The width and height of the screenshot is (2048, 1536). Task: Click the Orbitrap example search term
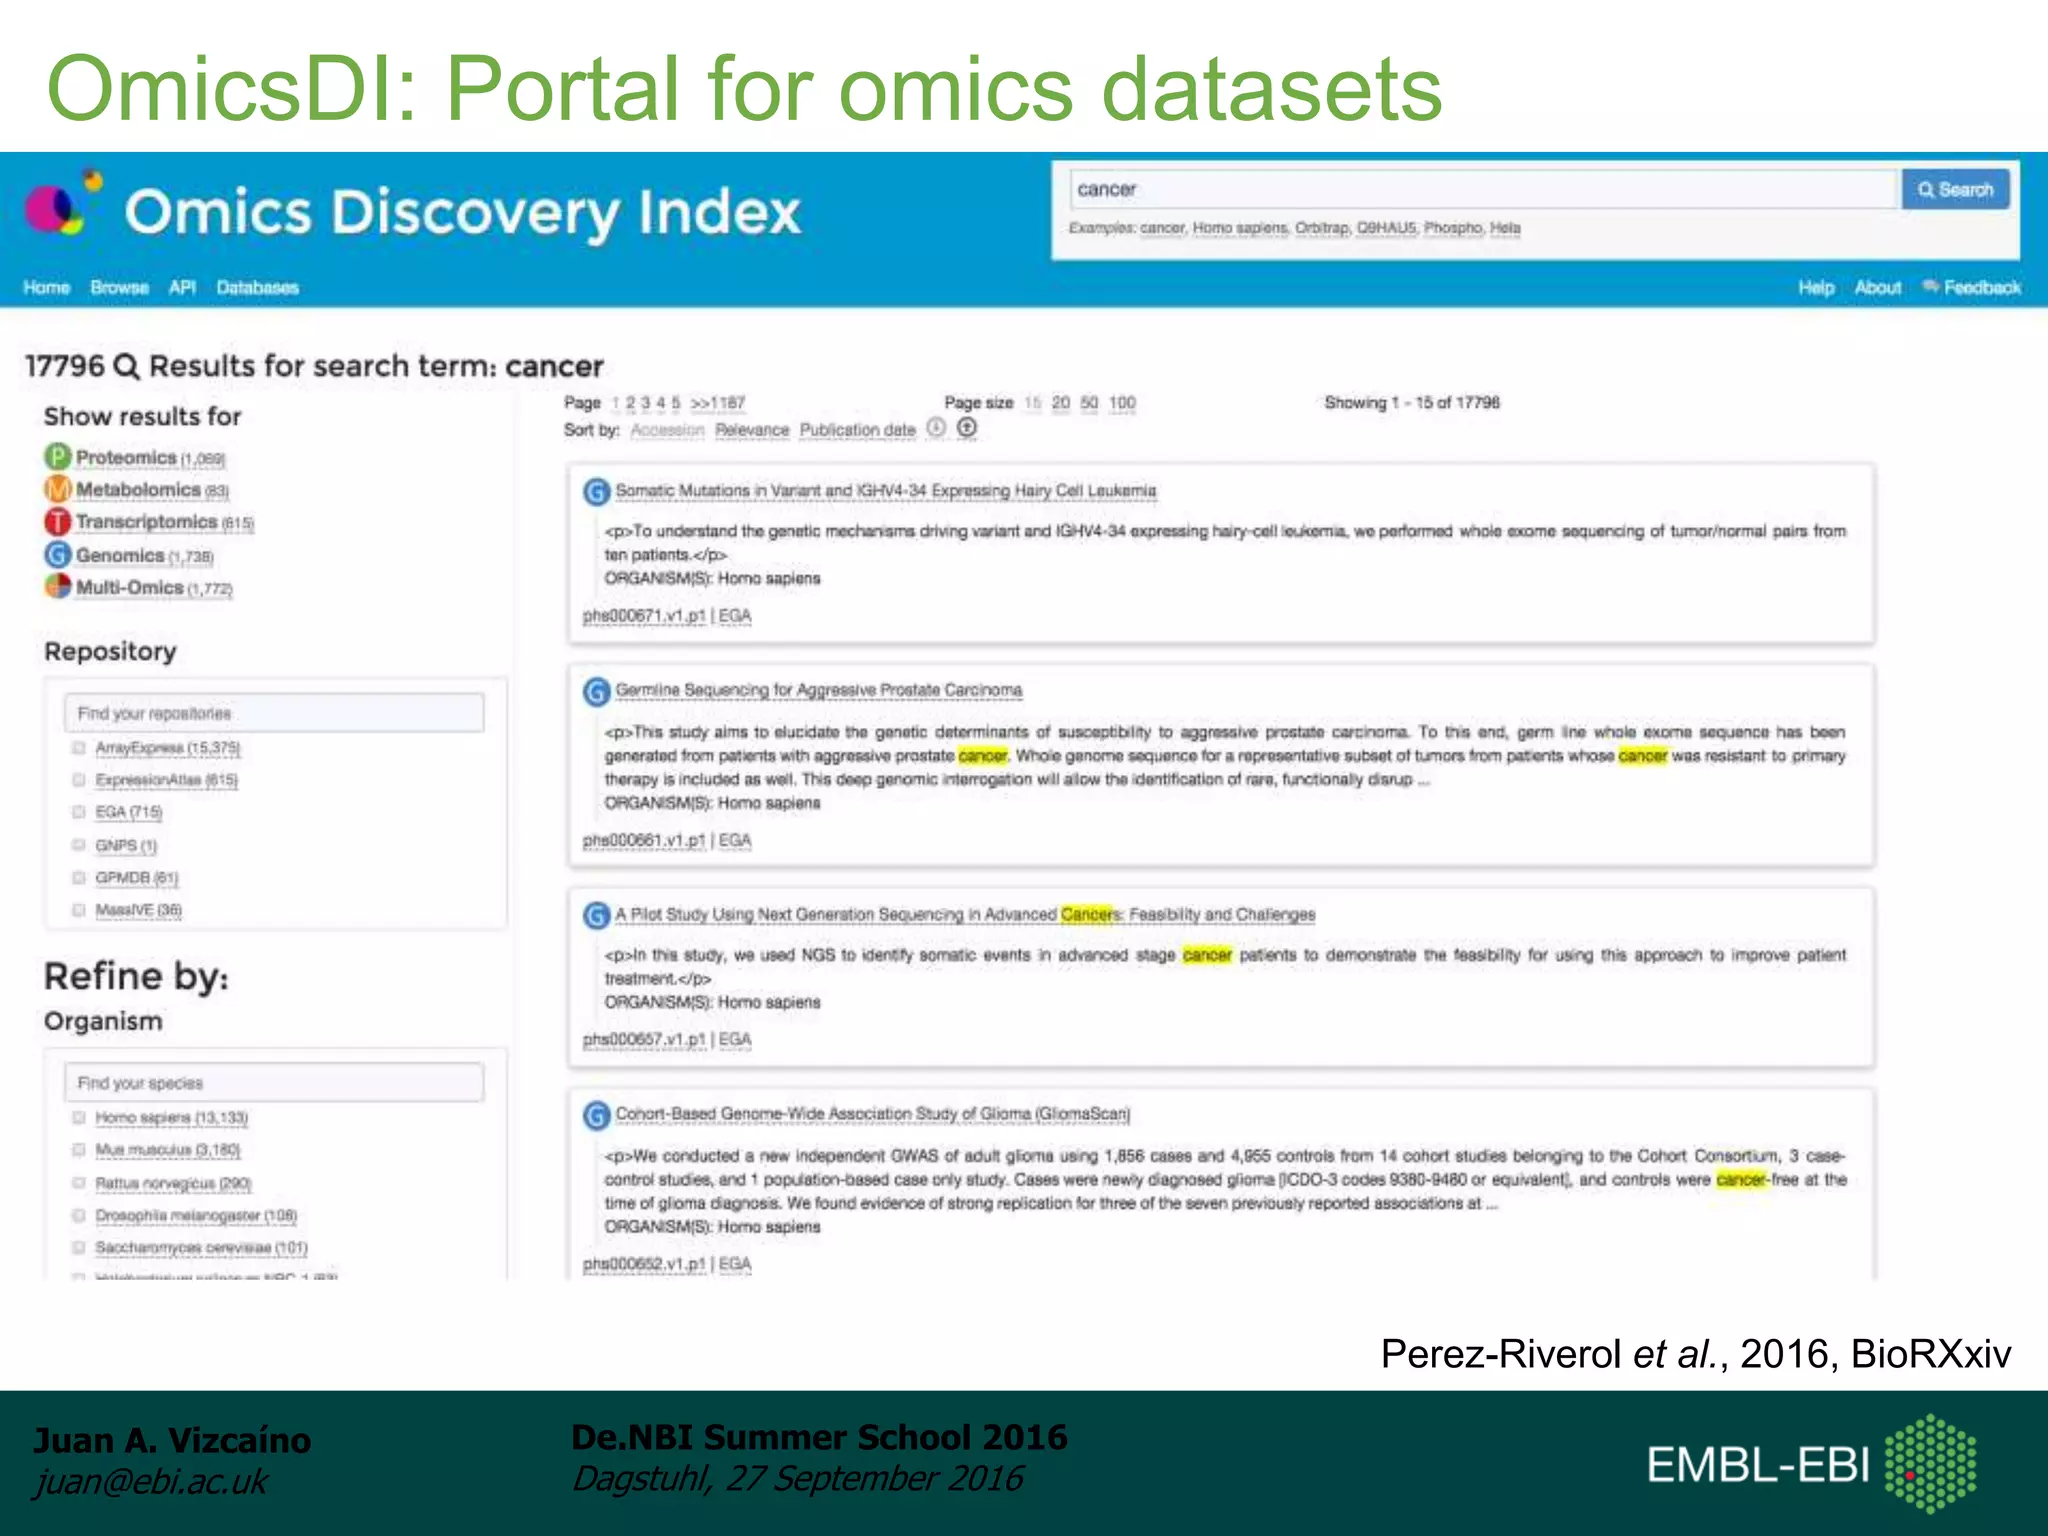pos(1322,228)
